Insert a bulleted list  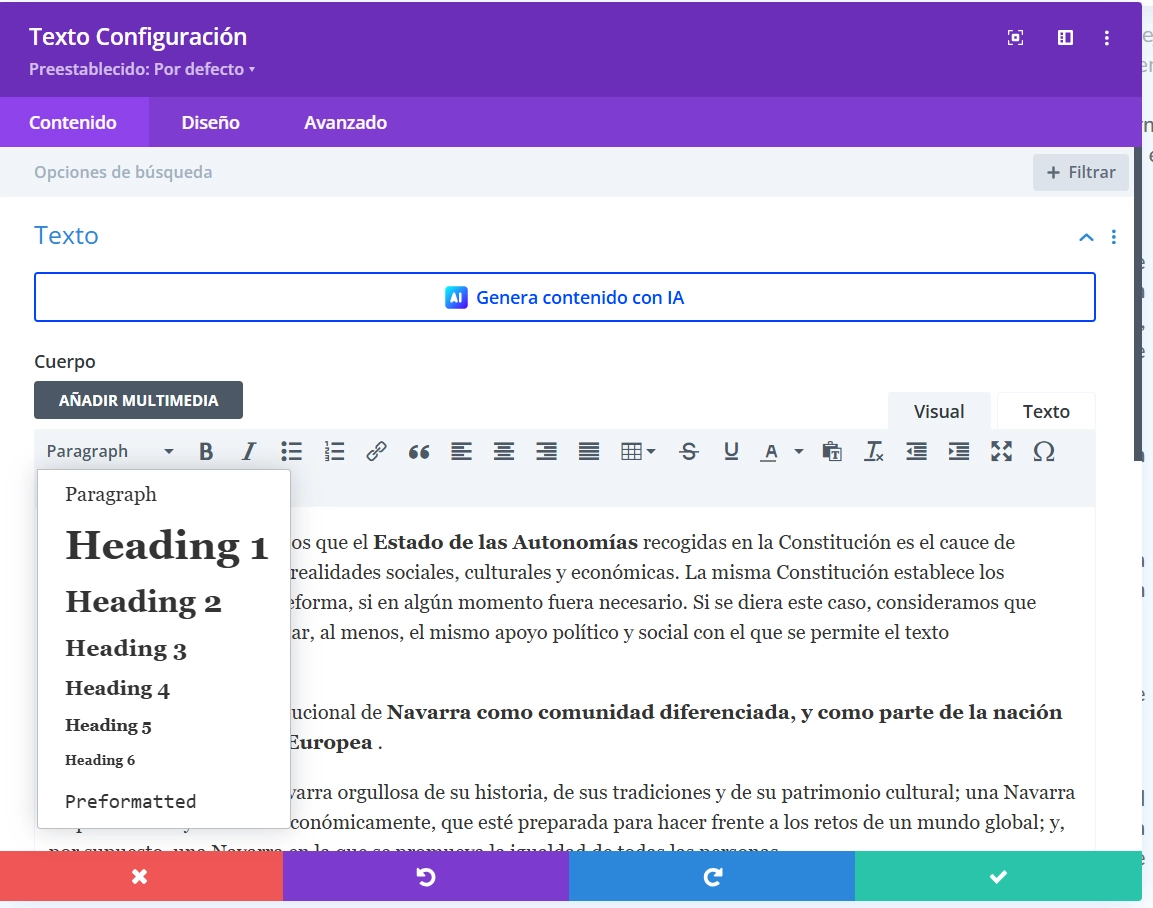291,451
